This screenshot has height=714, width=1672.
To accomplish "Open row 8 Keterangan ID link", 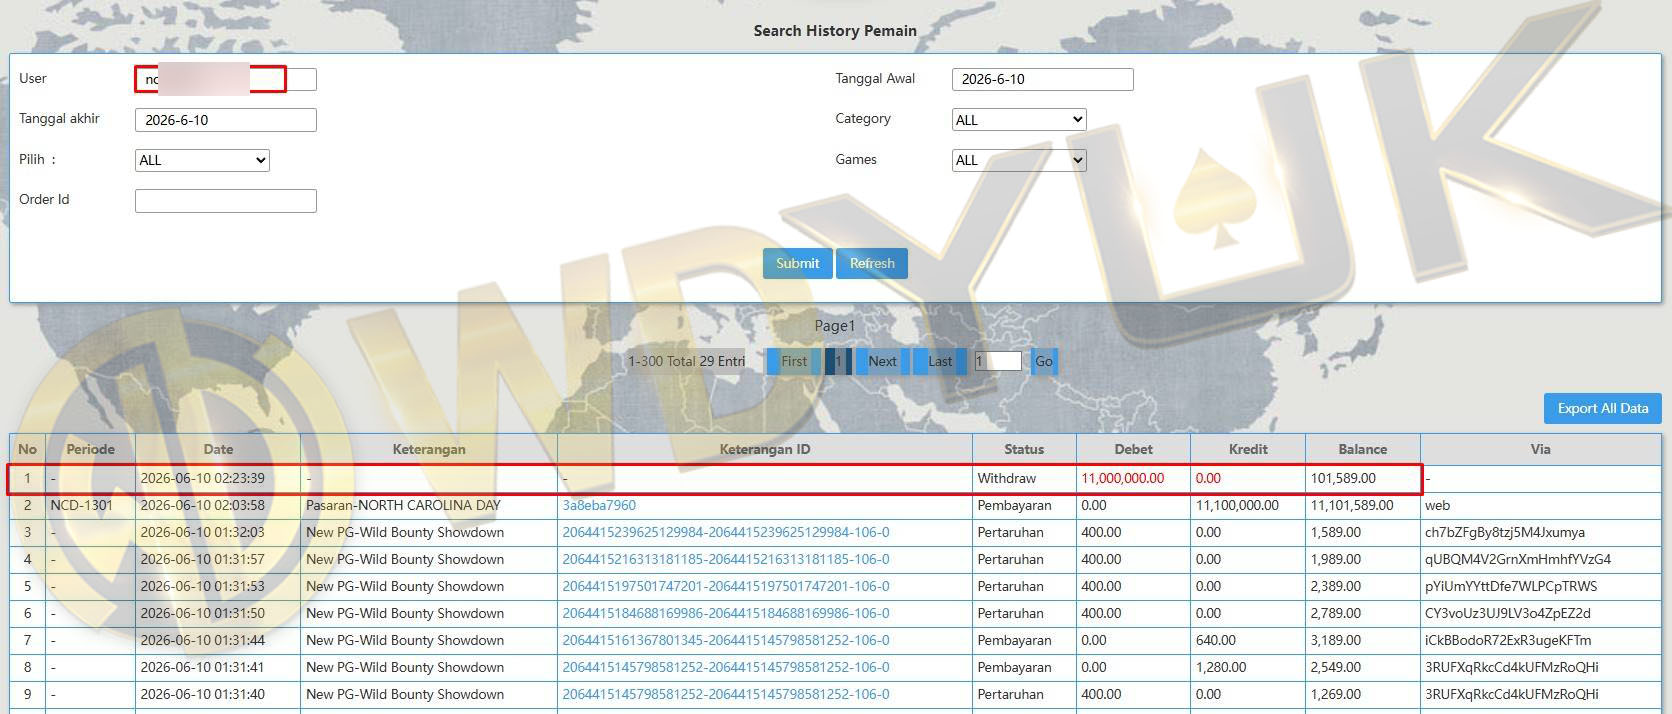I will tap(726, 667).
